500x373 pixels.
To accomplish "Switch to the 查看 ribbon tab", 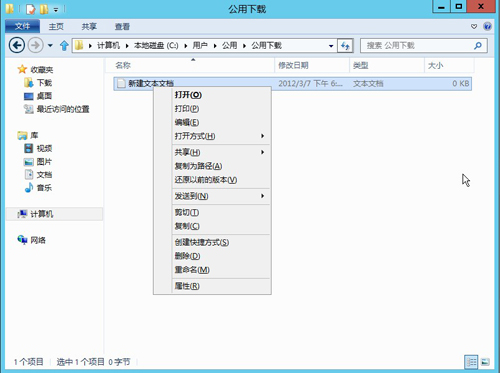I will [x=122, y=26].
